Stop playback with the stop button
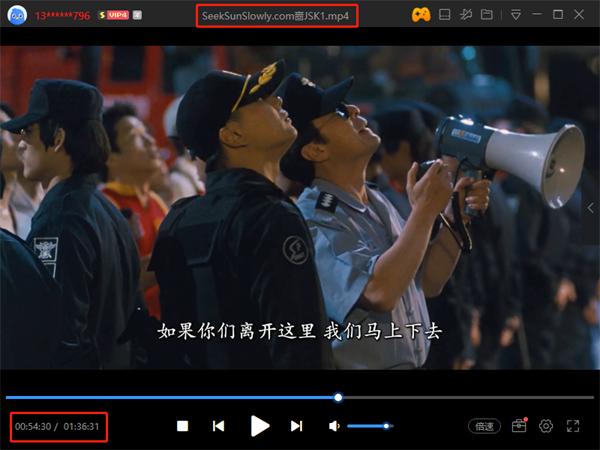 183,426
